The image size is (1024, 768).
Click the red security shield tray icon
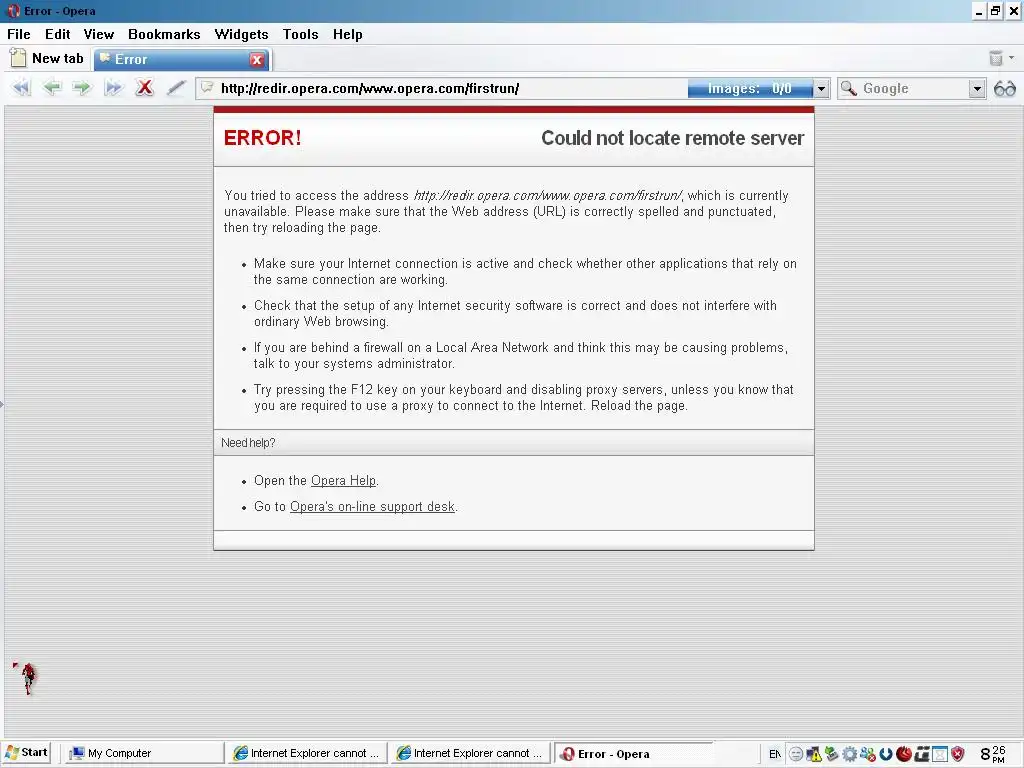pyautogui.click(x=958, y=754)
